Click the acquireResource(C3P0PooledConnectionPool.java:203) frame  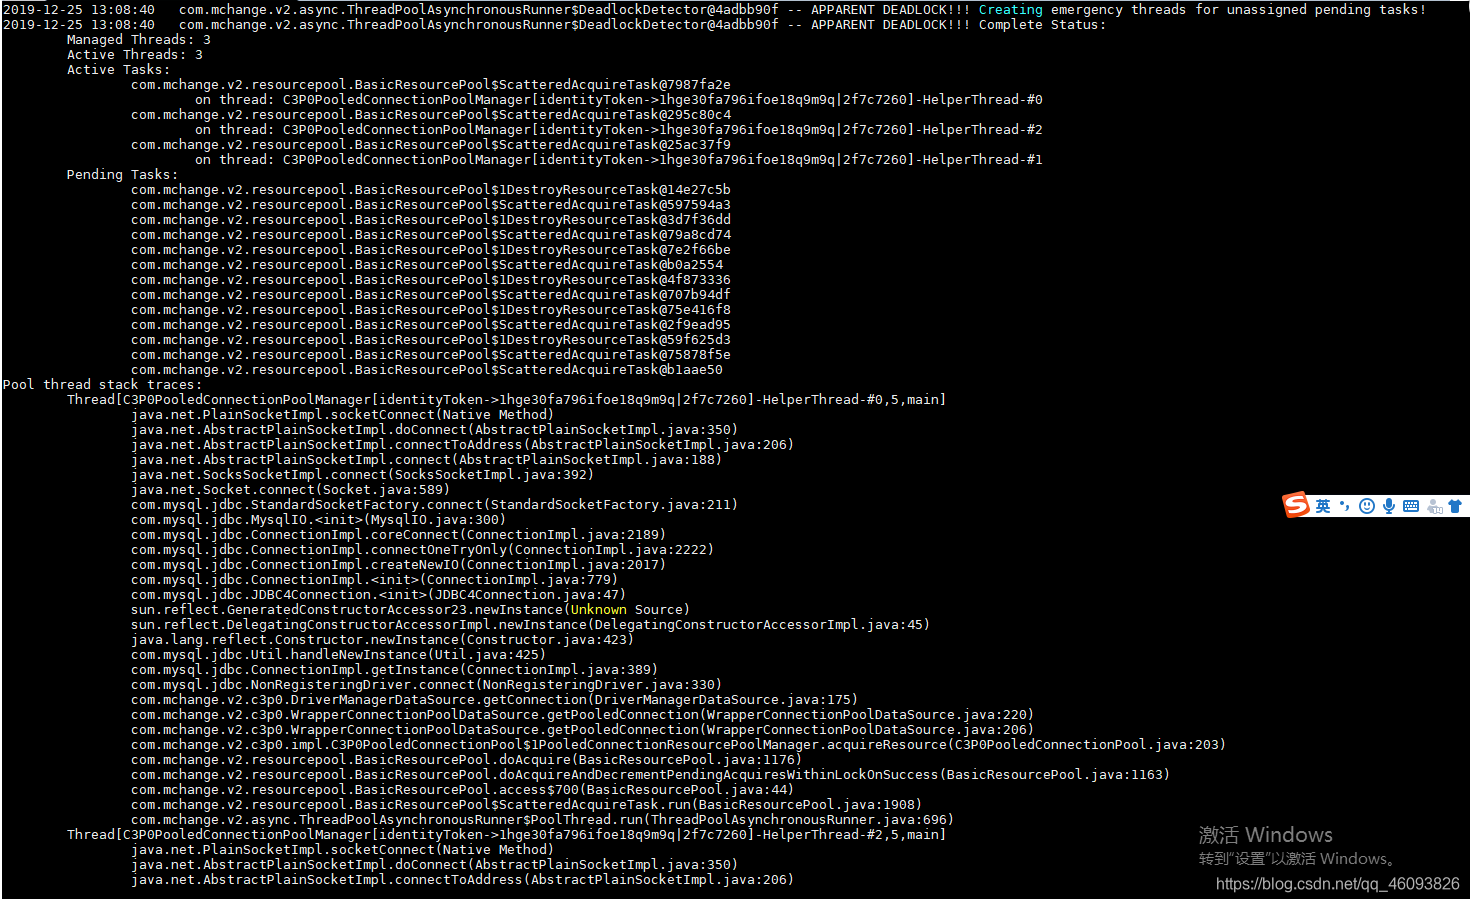(678, 745)
